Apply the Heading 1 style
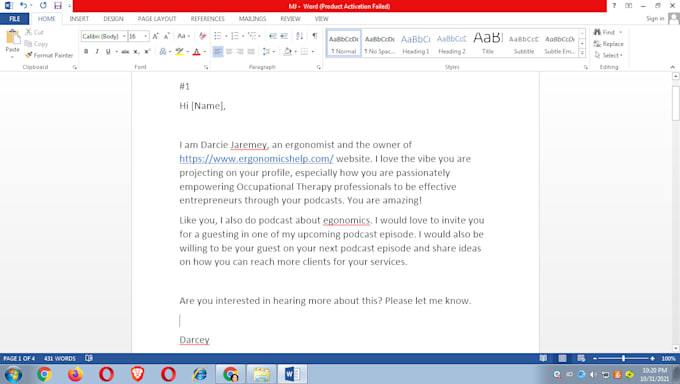680x384 pixels. (x=415, y=43)
